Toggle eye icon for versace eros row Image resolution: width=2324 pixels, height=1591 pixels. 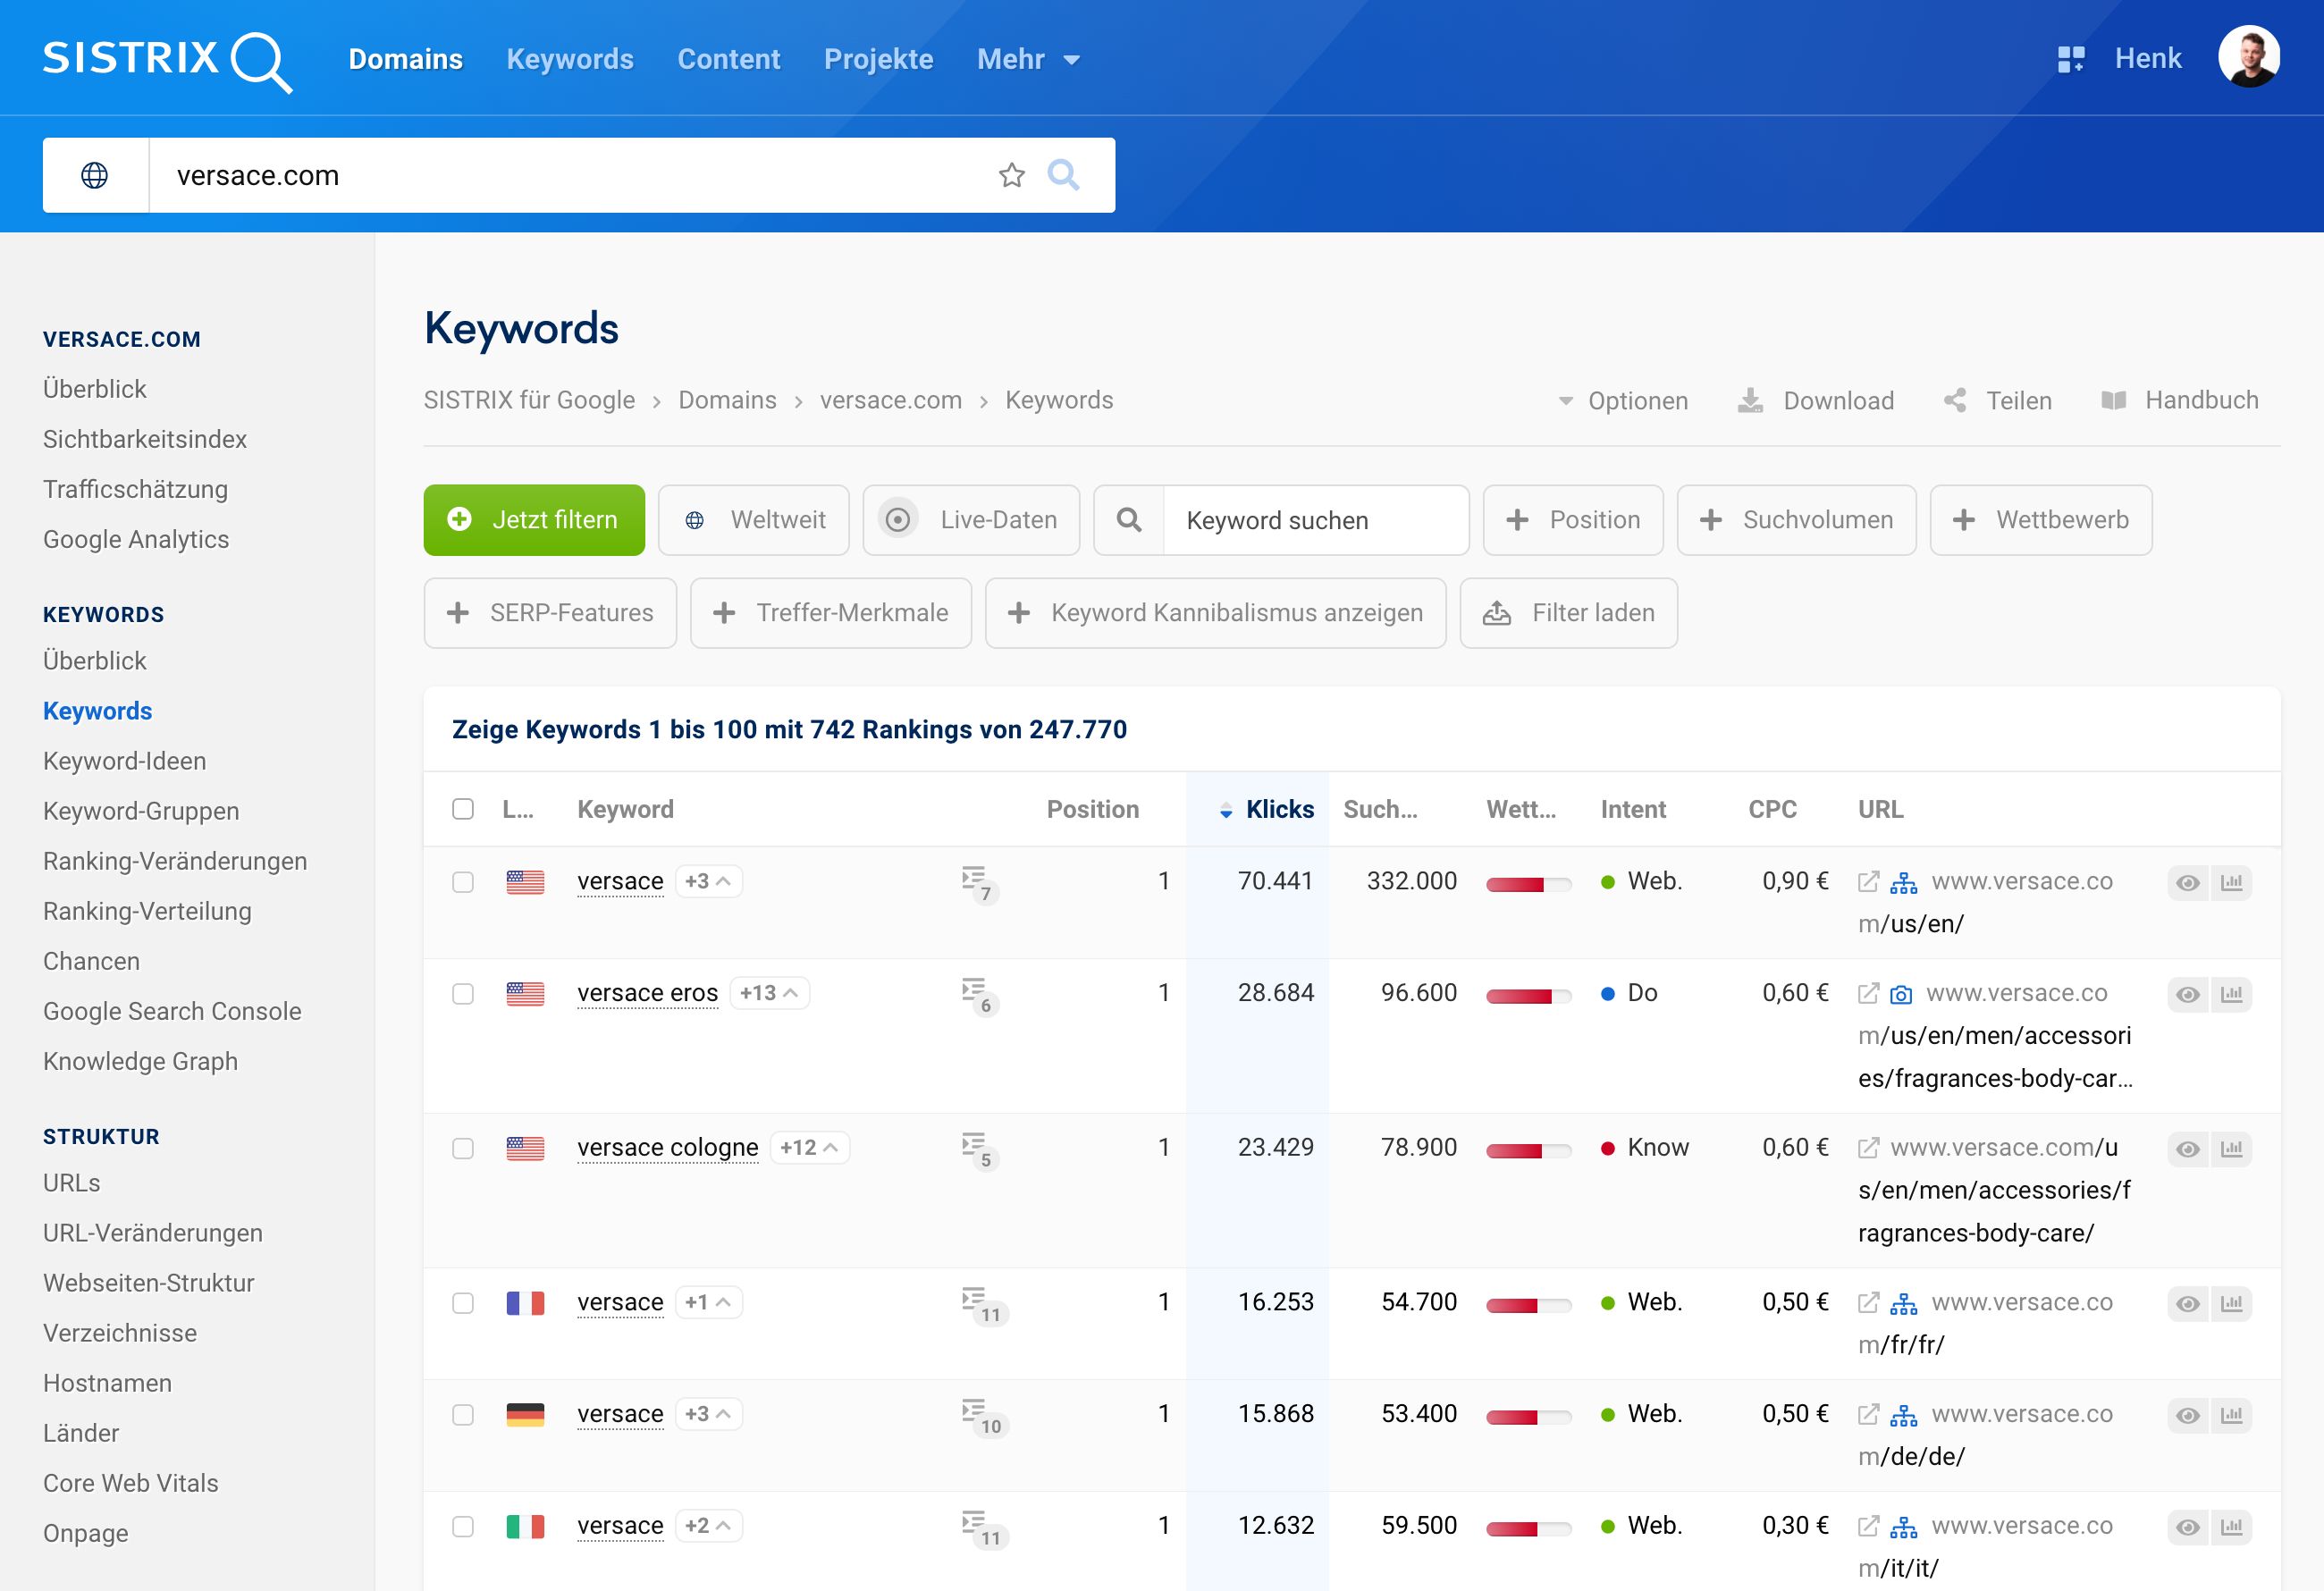[2188, 994]
